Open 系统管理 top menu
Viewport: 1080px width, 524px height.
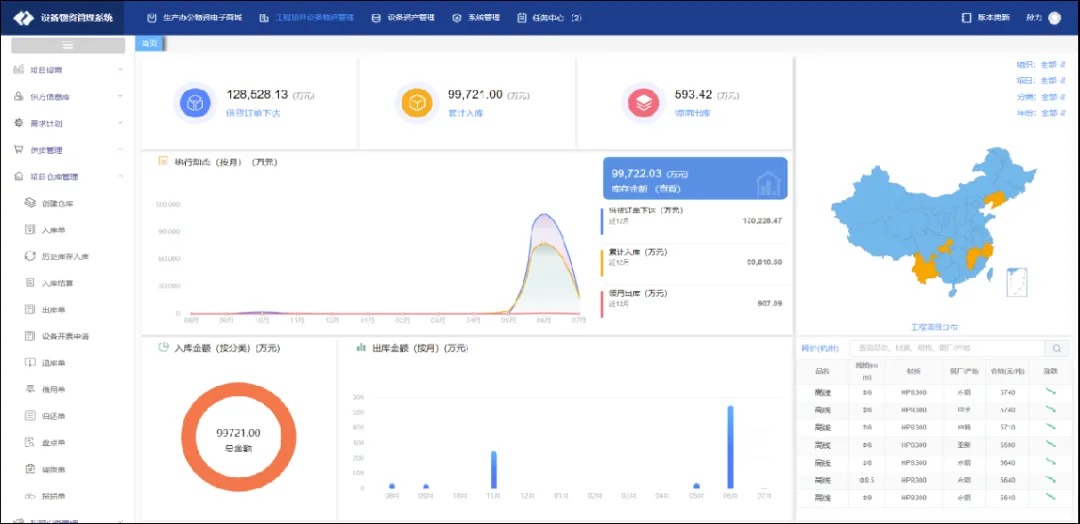[x=475, y=18]
